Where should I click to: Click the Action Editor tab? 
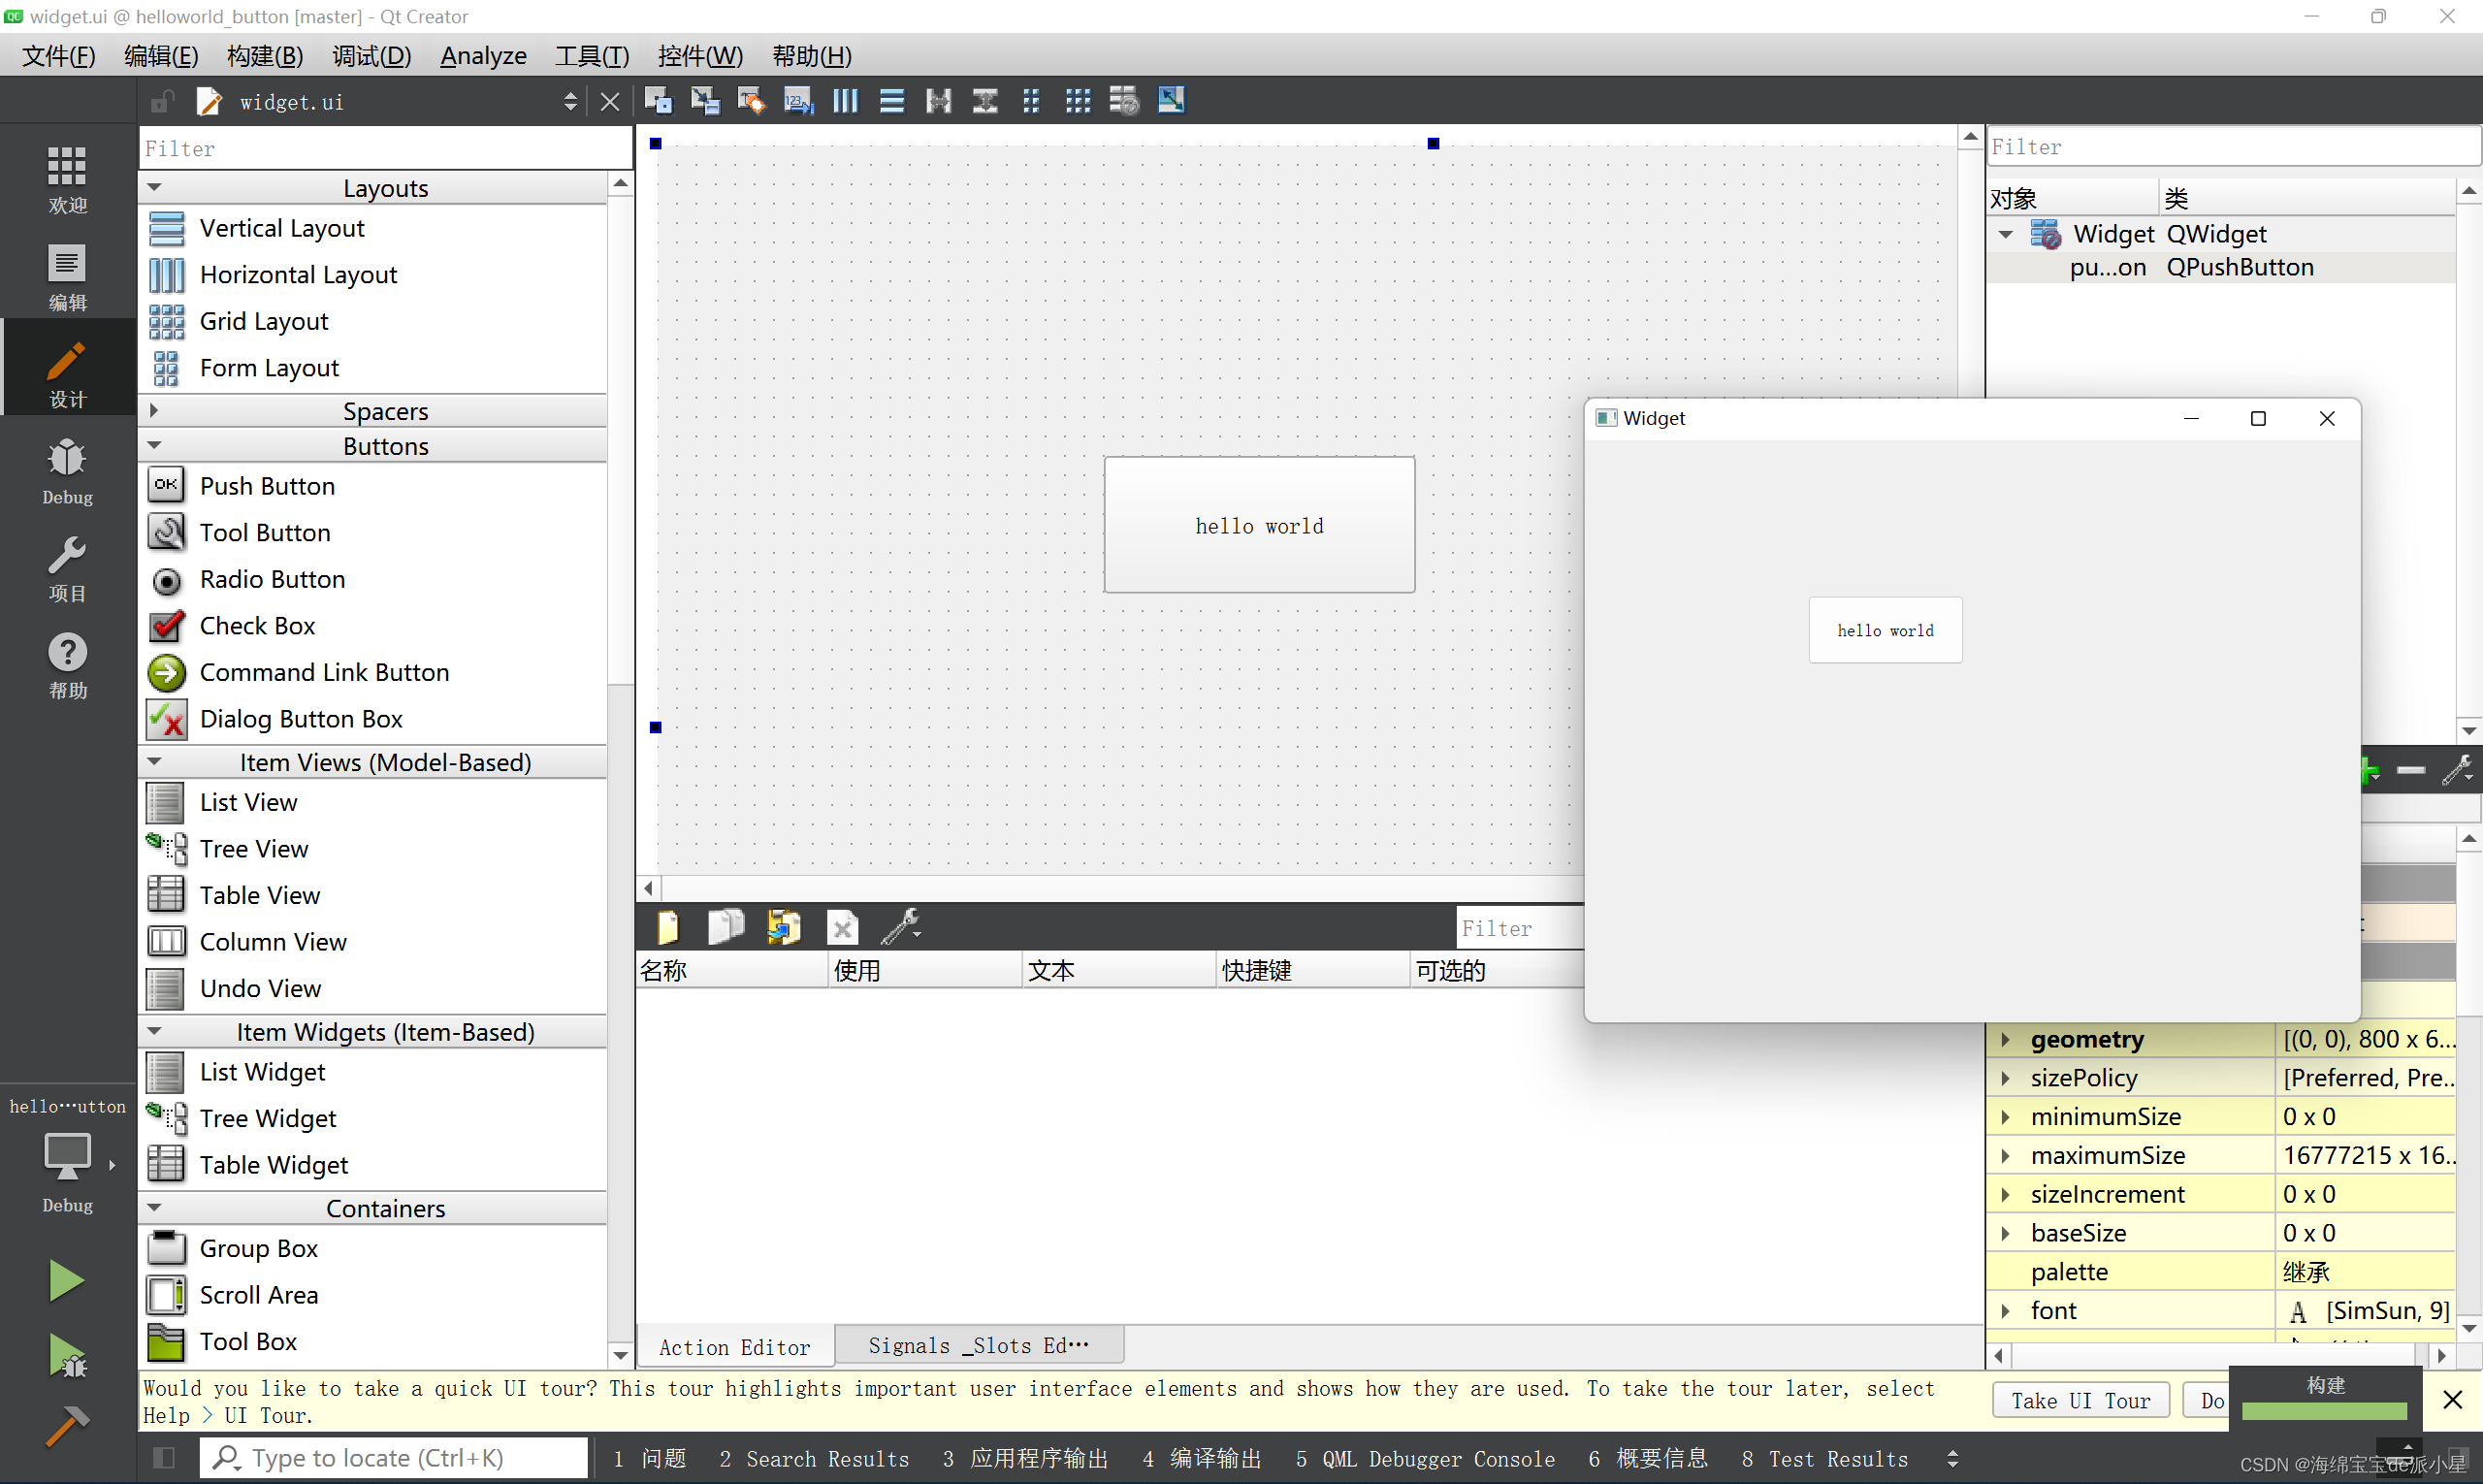click(734, 1346)
